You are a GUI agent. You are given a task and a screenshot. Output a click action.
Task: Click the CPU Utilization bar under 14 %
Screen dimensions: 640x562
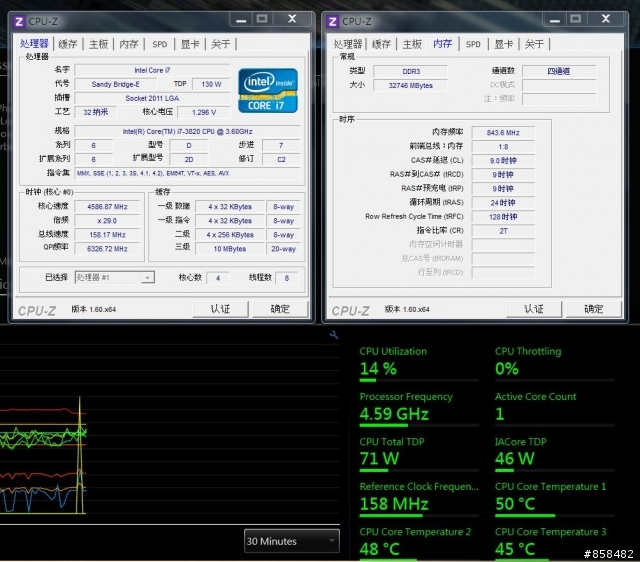coord(419,380)
